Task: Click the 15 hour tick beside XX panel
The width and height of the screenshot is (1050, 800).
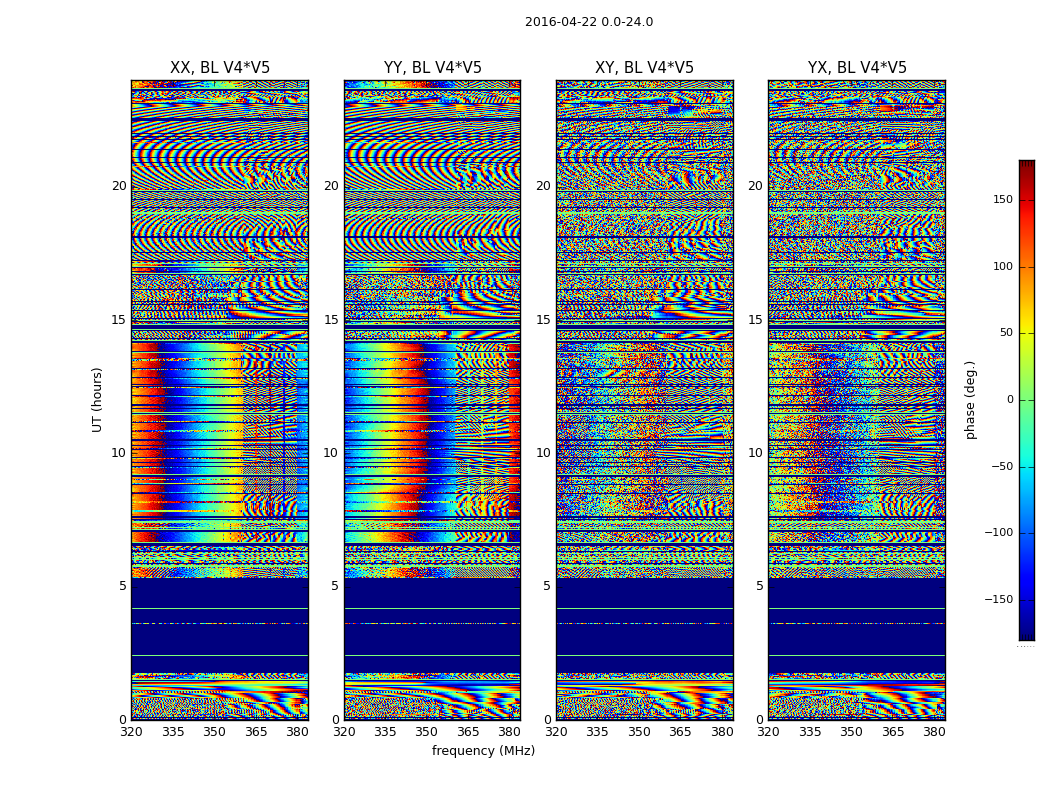Action: (119, 320)
